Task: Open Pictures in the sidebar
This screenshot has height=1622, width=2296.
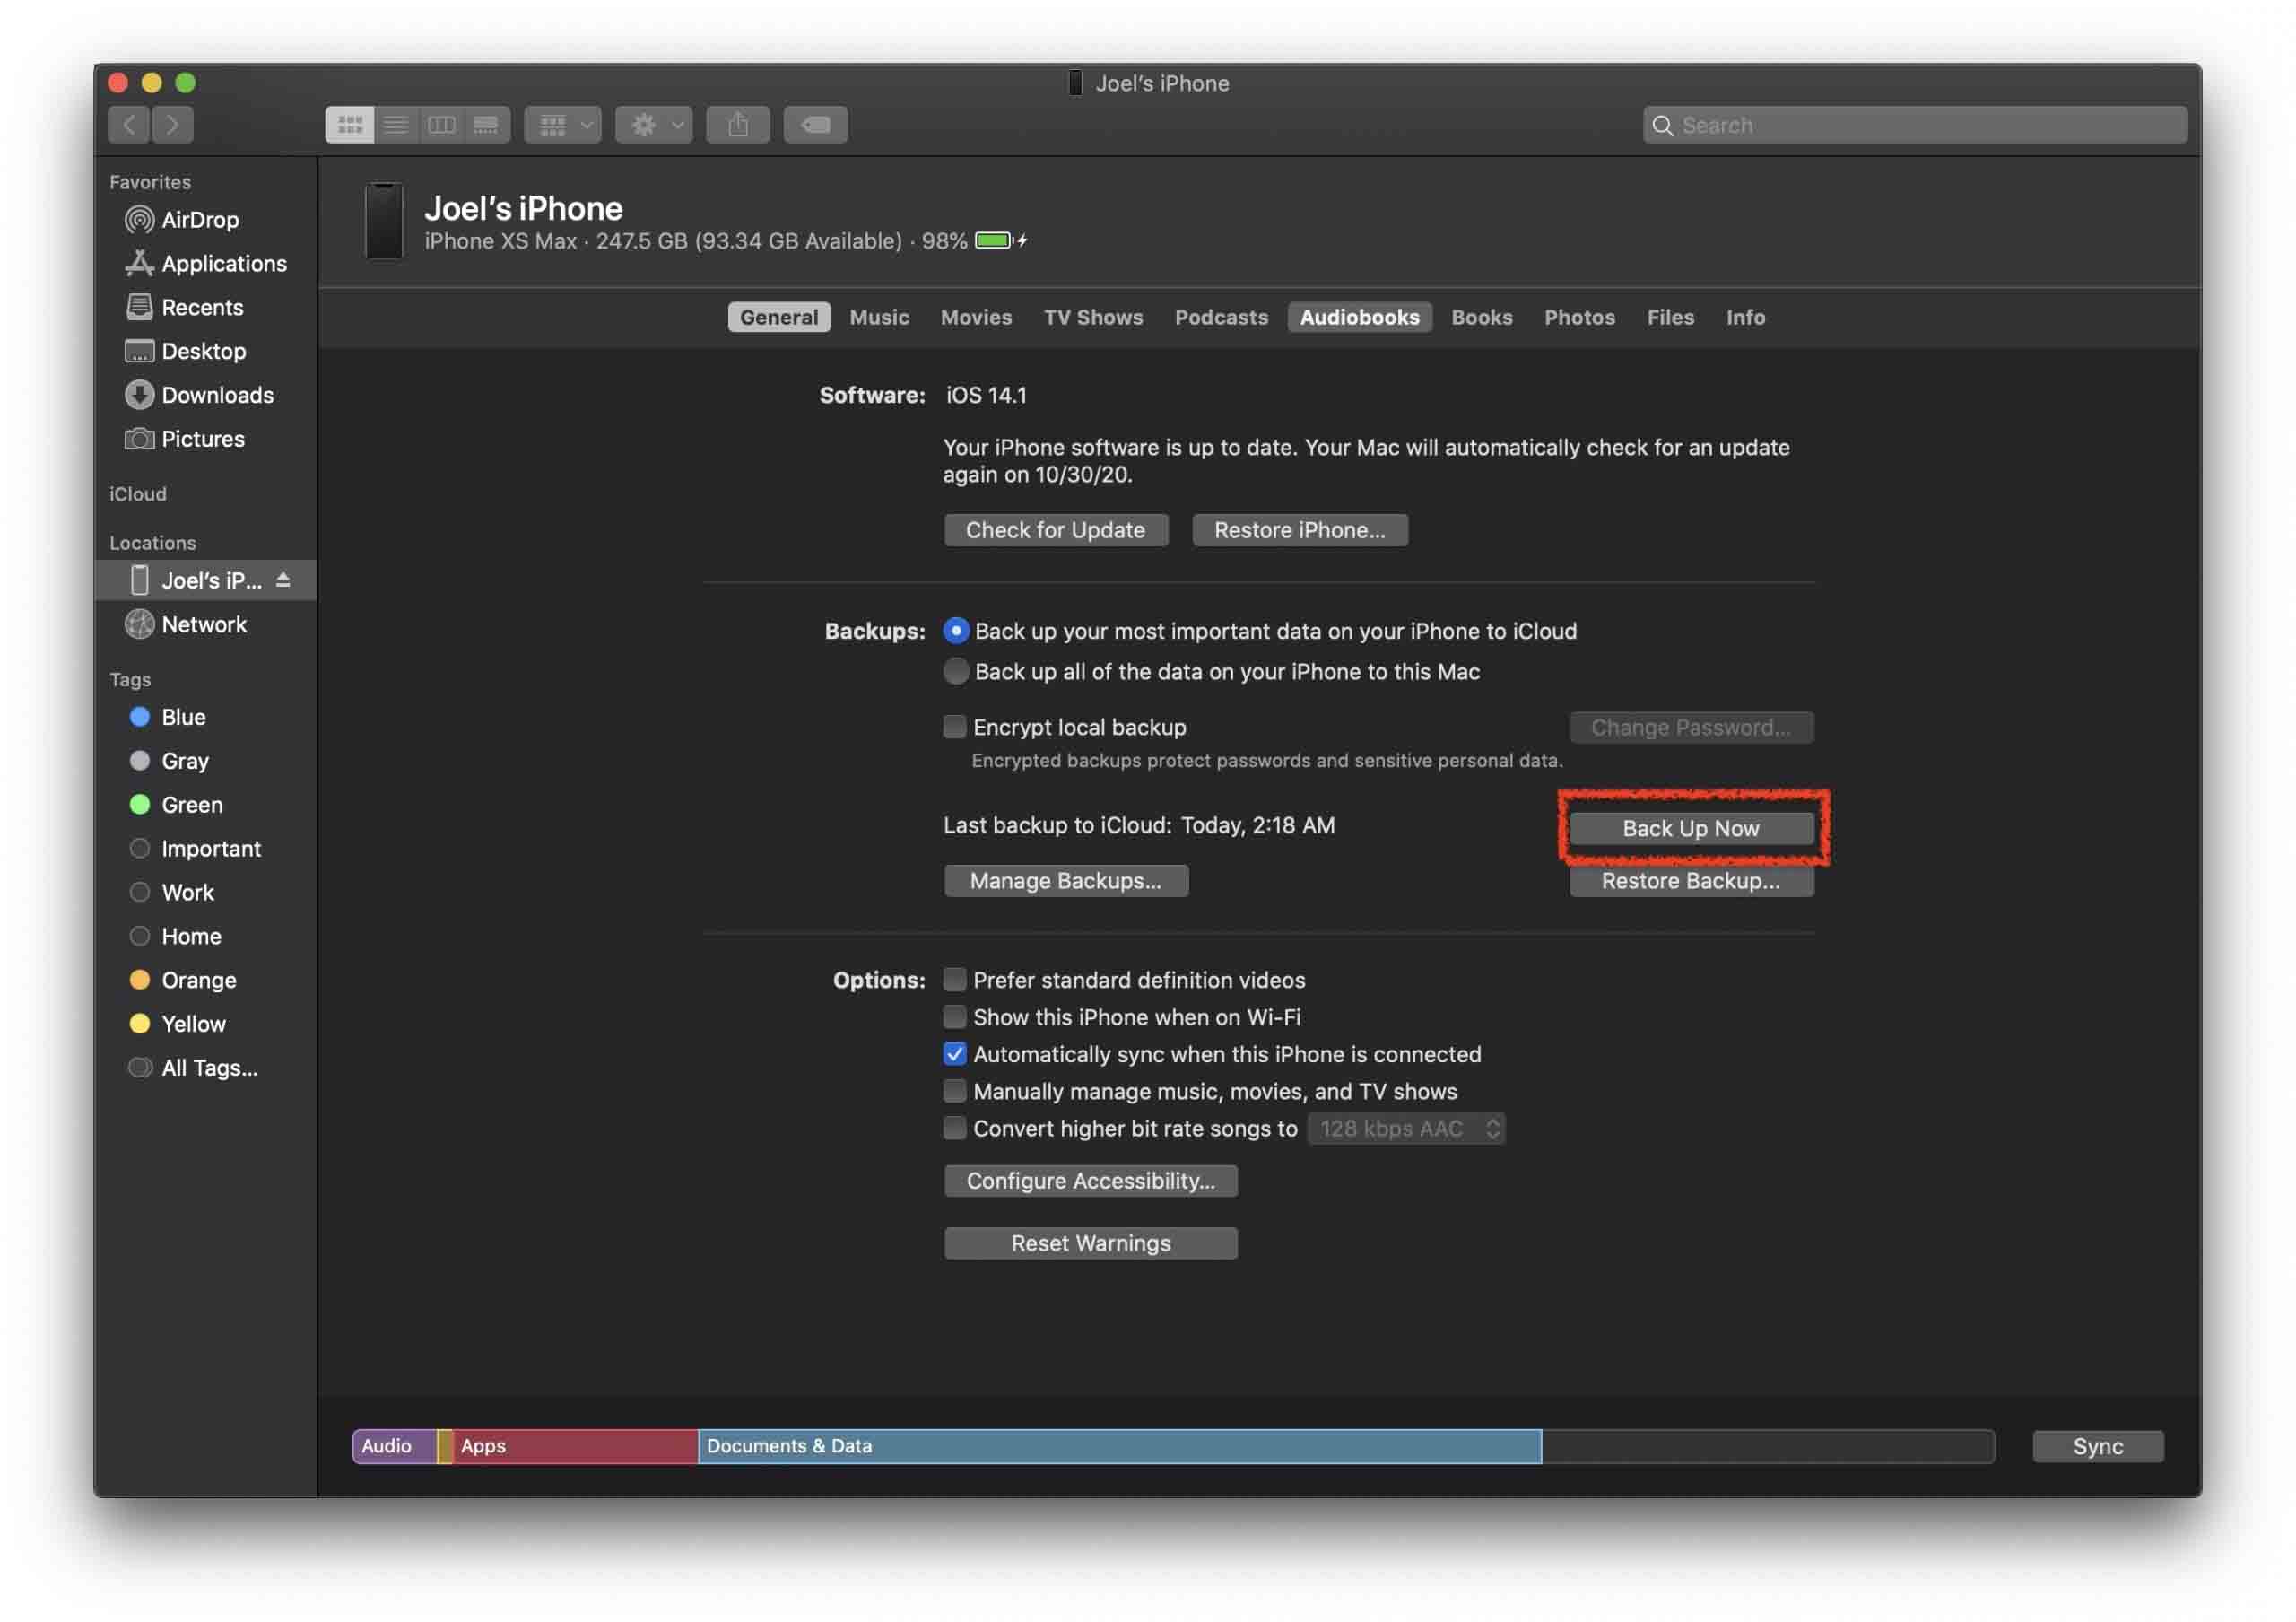Action: click(x=184, y=440)
